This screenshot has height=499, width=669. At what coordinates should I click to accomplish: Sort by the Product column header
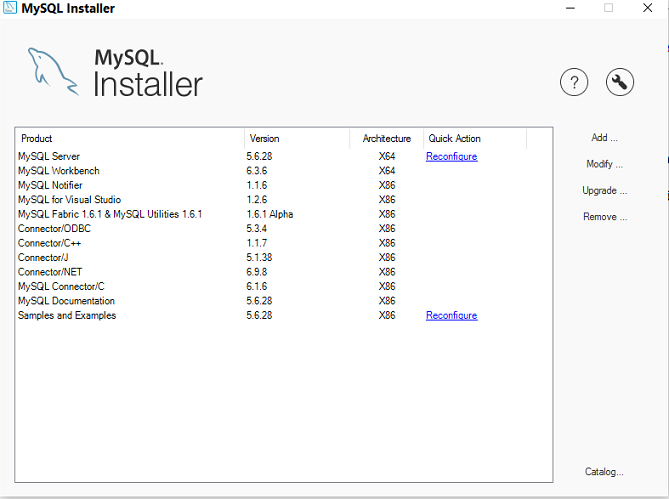tap(130, 139)
